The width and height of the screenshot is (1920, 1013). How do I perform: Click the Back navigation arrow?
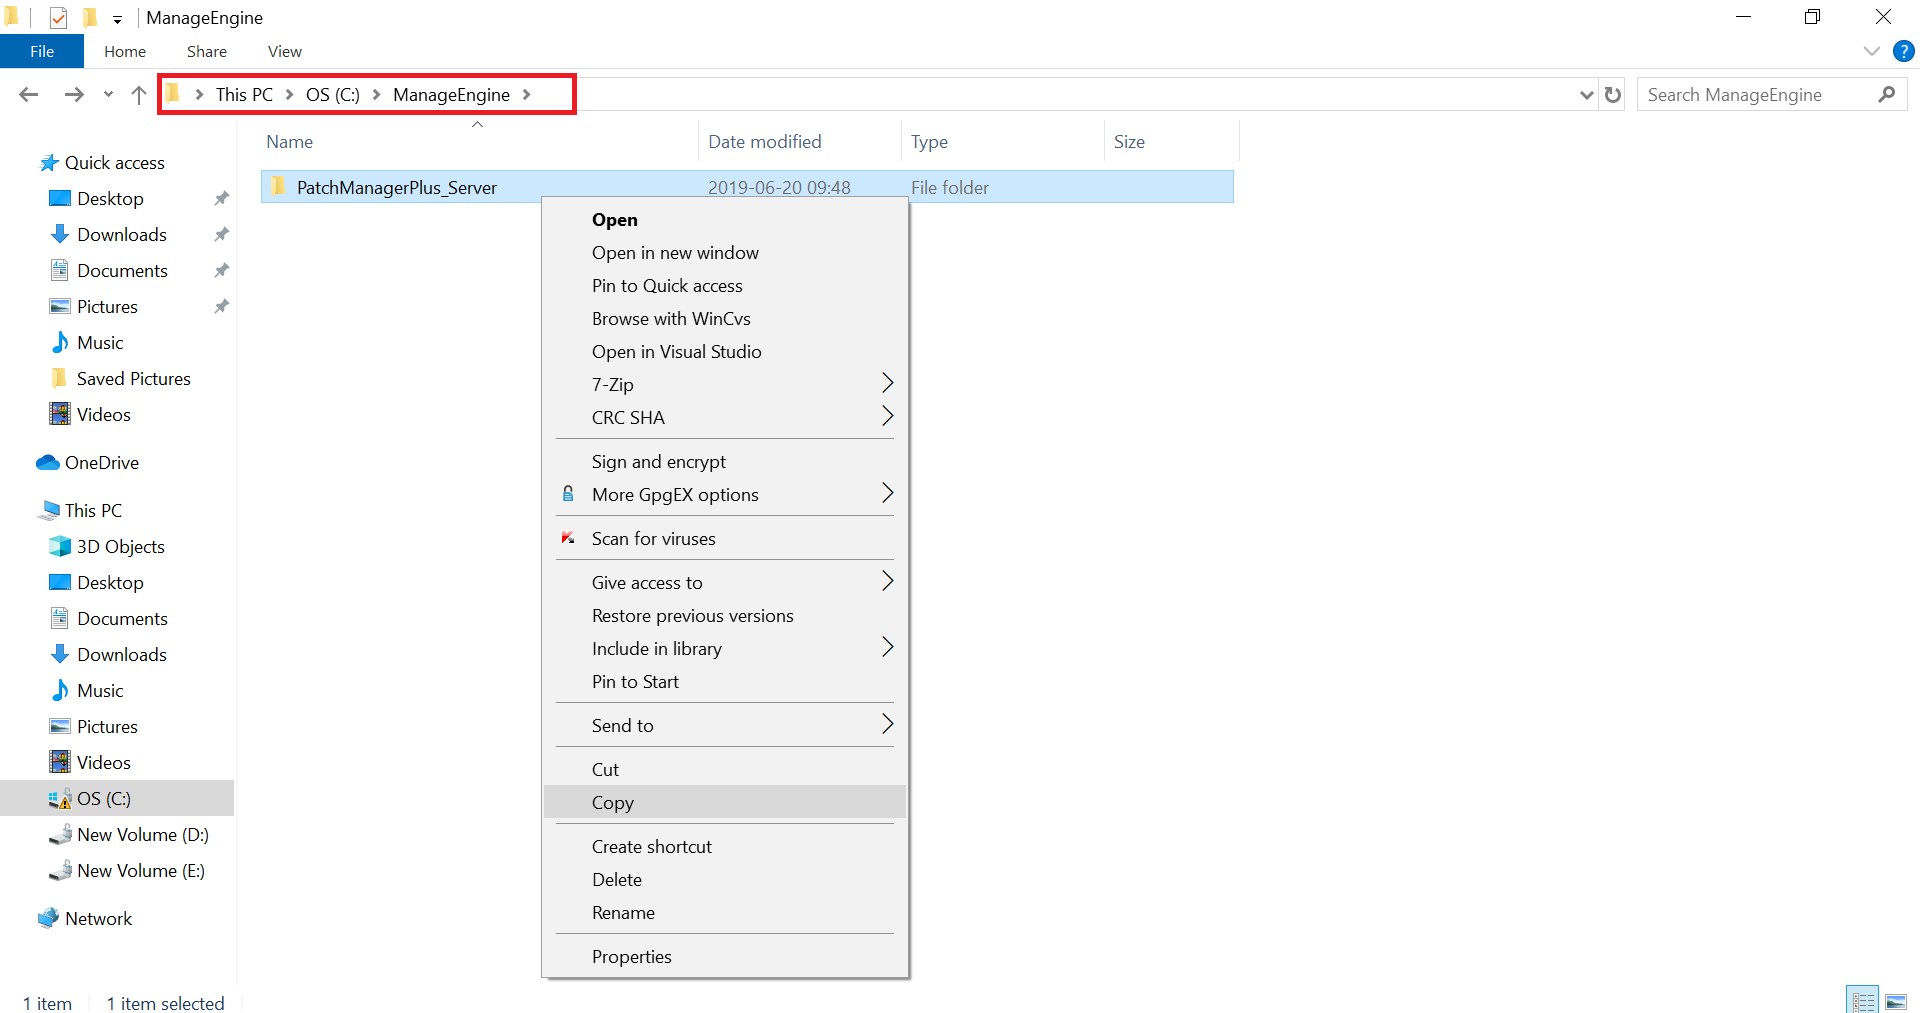coord(29,94)
